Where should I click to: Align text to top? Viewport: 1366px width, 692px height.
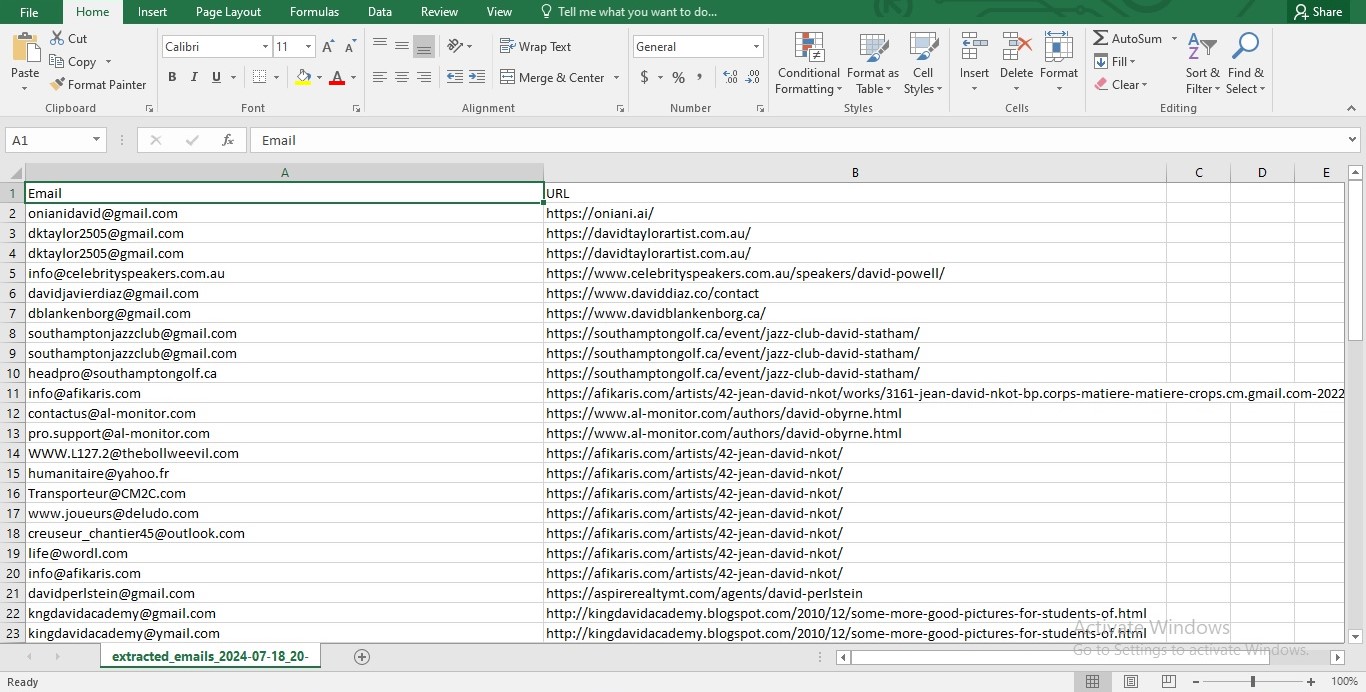pos(380,46)
